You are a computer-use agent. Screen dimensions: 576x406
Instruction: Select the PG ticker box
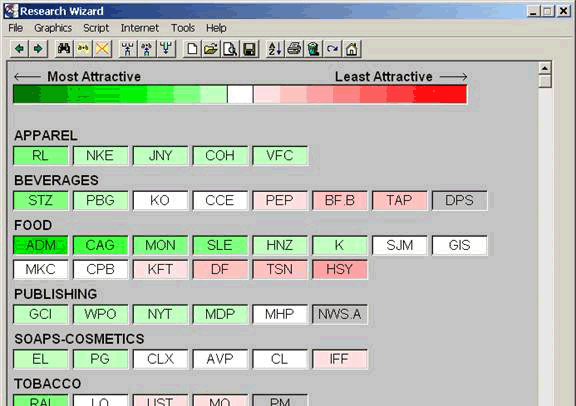click(x=100, y=359)
